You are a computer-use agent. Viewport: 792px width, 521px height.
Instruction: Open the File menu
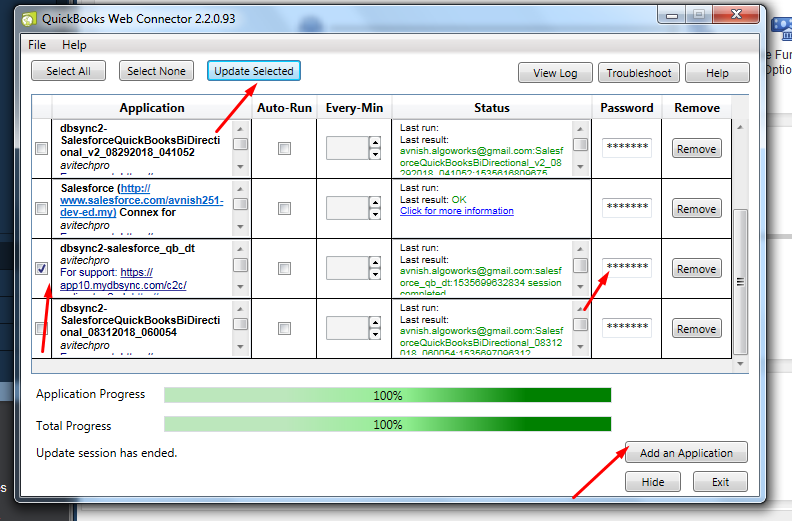37,45
